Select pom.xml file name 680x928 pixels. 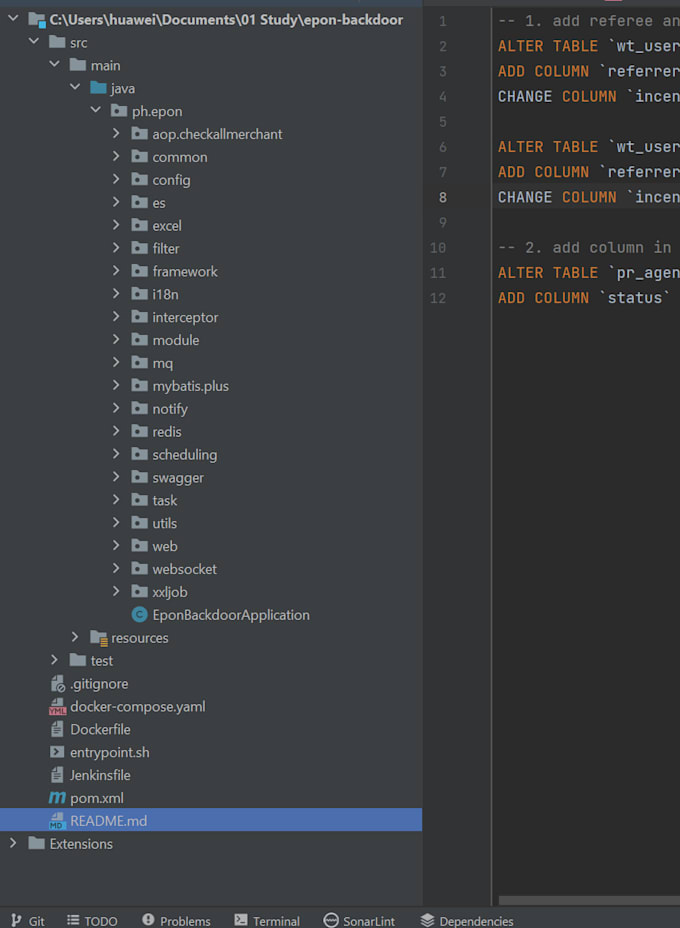[96, 798]
